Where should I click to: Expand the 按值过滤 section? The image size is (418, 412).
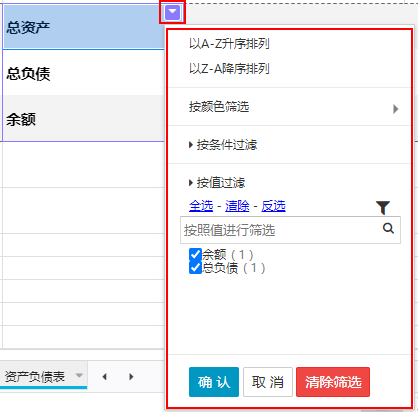point(217,182)
